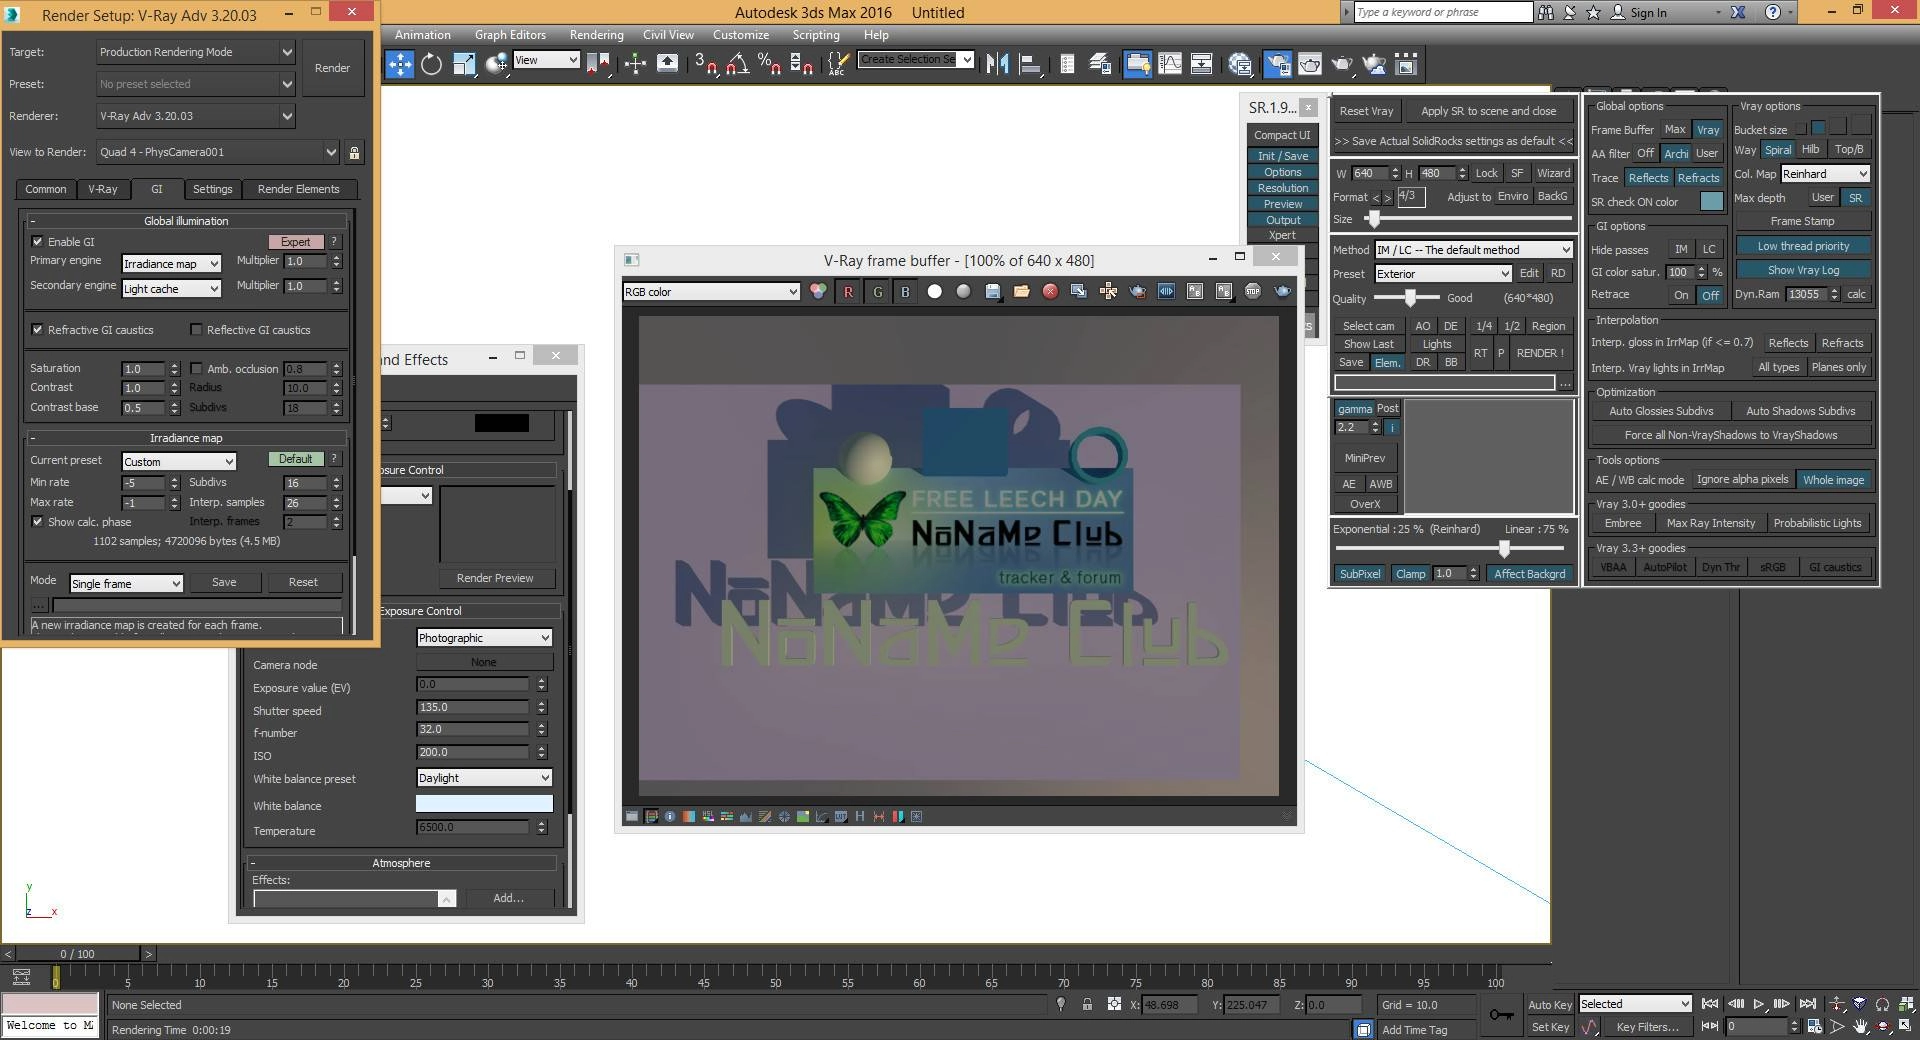Uncheck Show calc. phase
Image resolution: width=1920 pixels, height=1040 pixels.
pyautogui.click(x=37, y=522)
